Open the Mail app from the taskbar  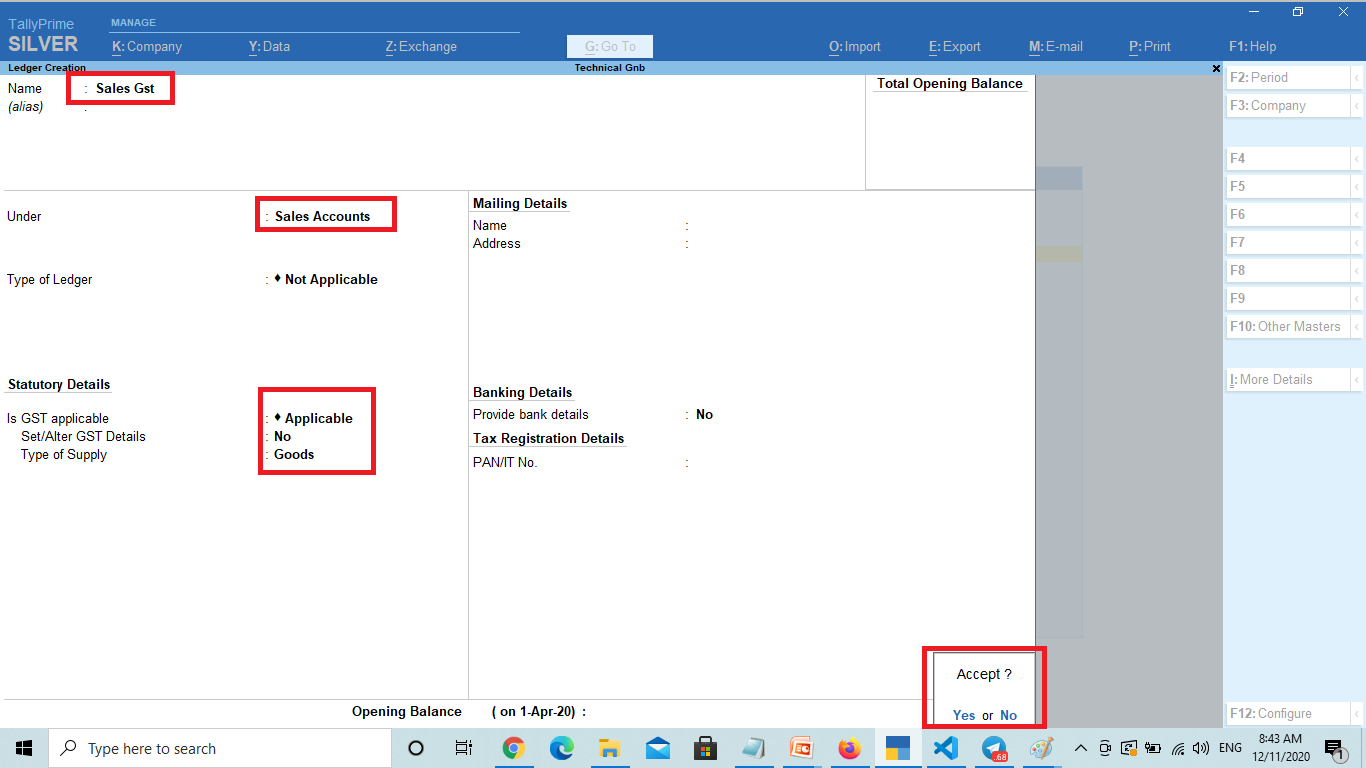click(658, 748)
